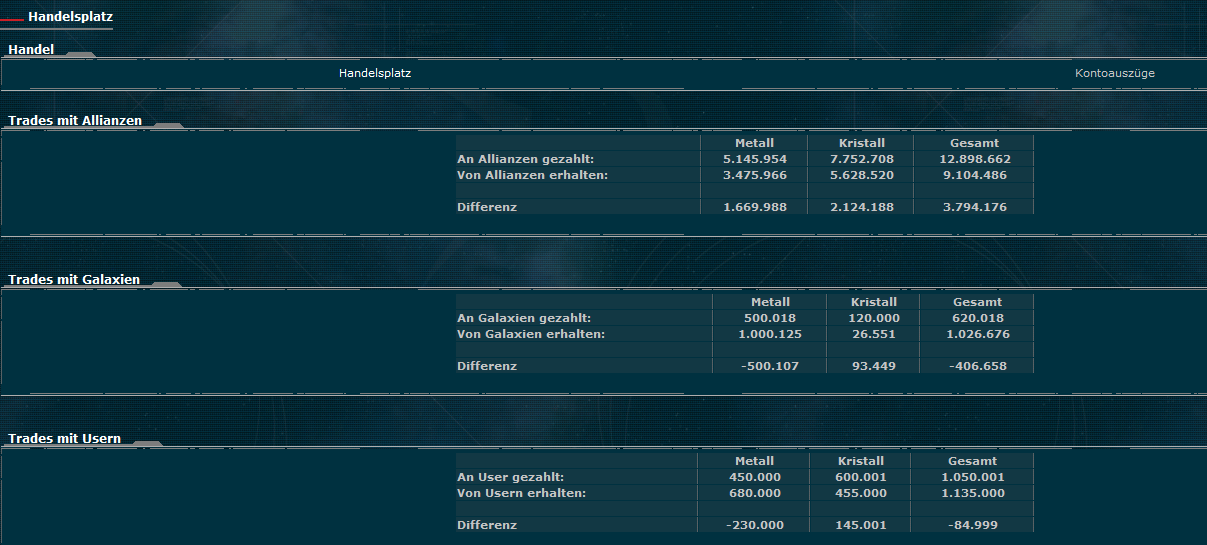
Task: Open the Kontoauszüge tab
Action: (x=1115, y=73)
